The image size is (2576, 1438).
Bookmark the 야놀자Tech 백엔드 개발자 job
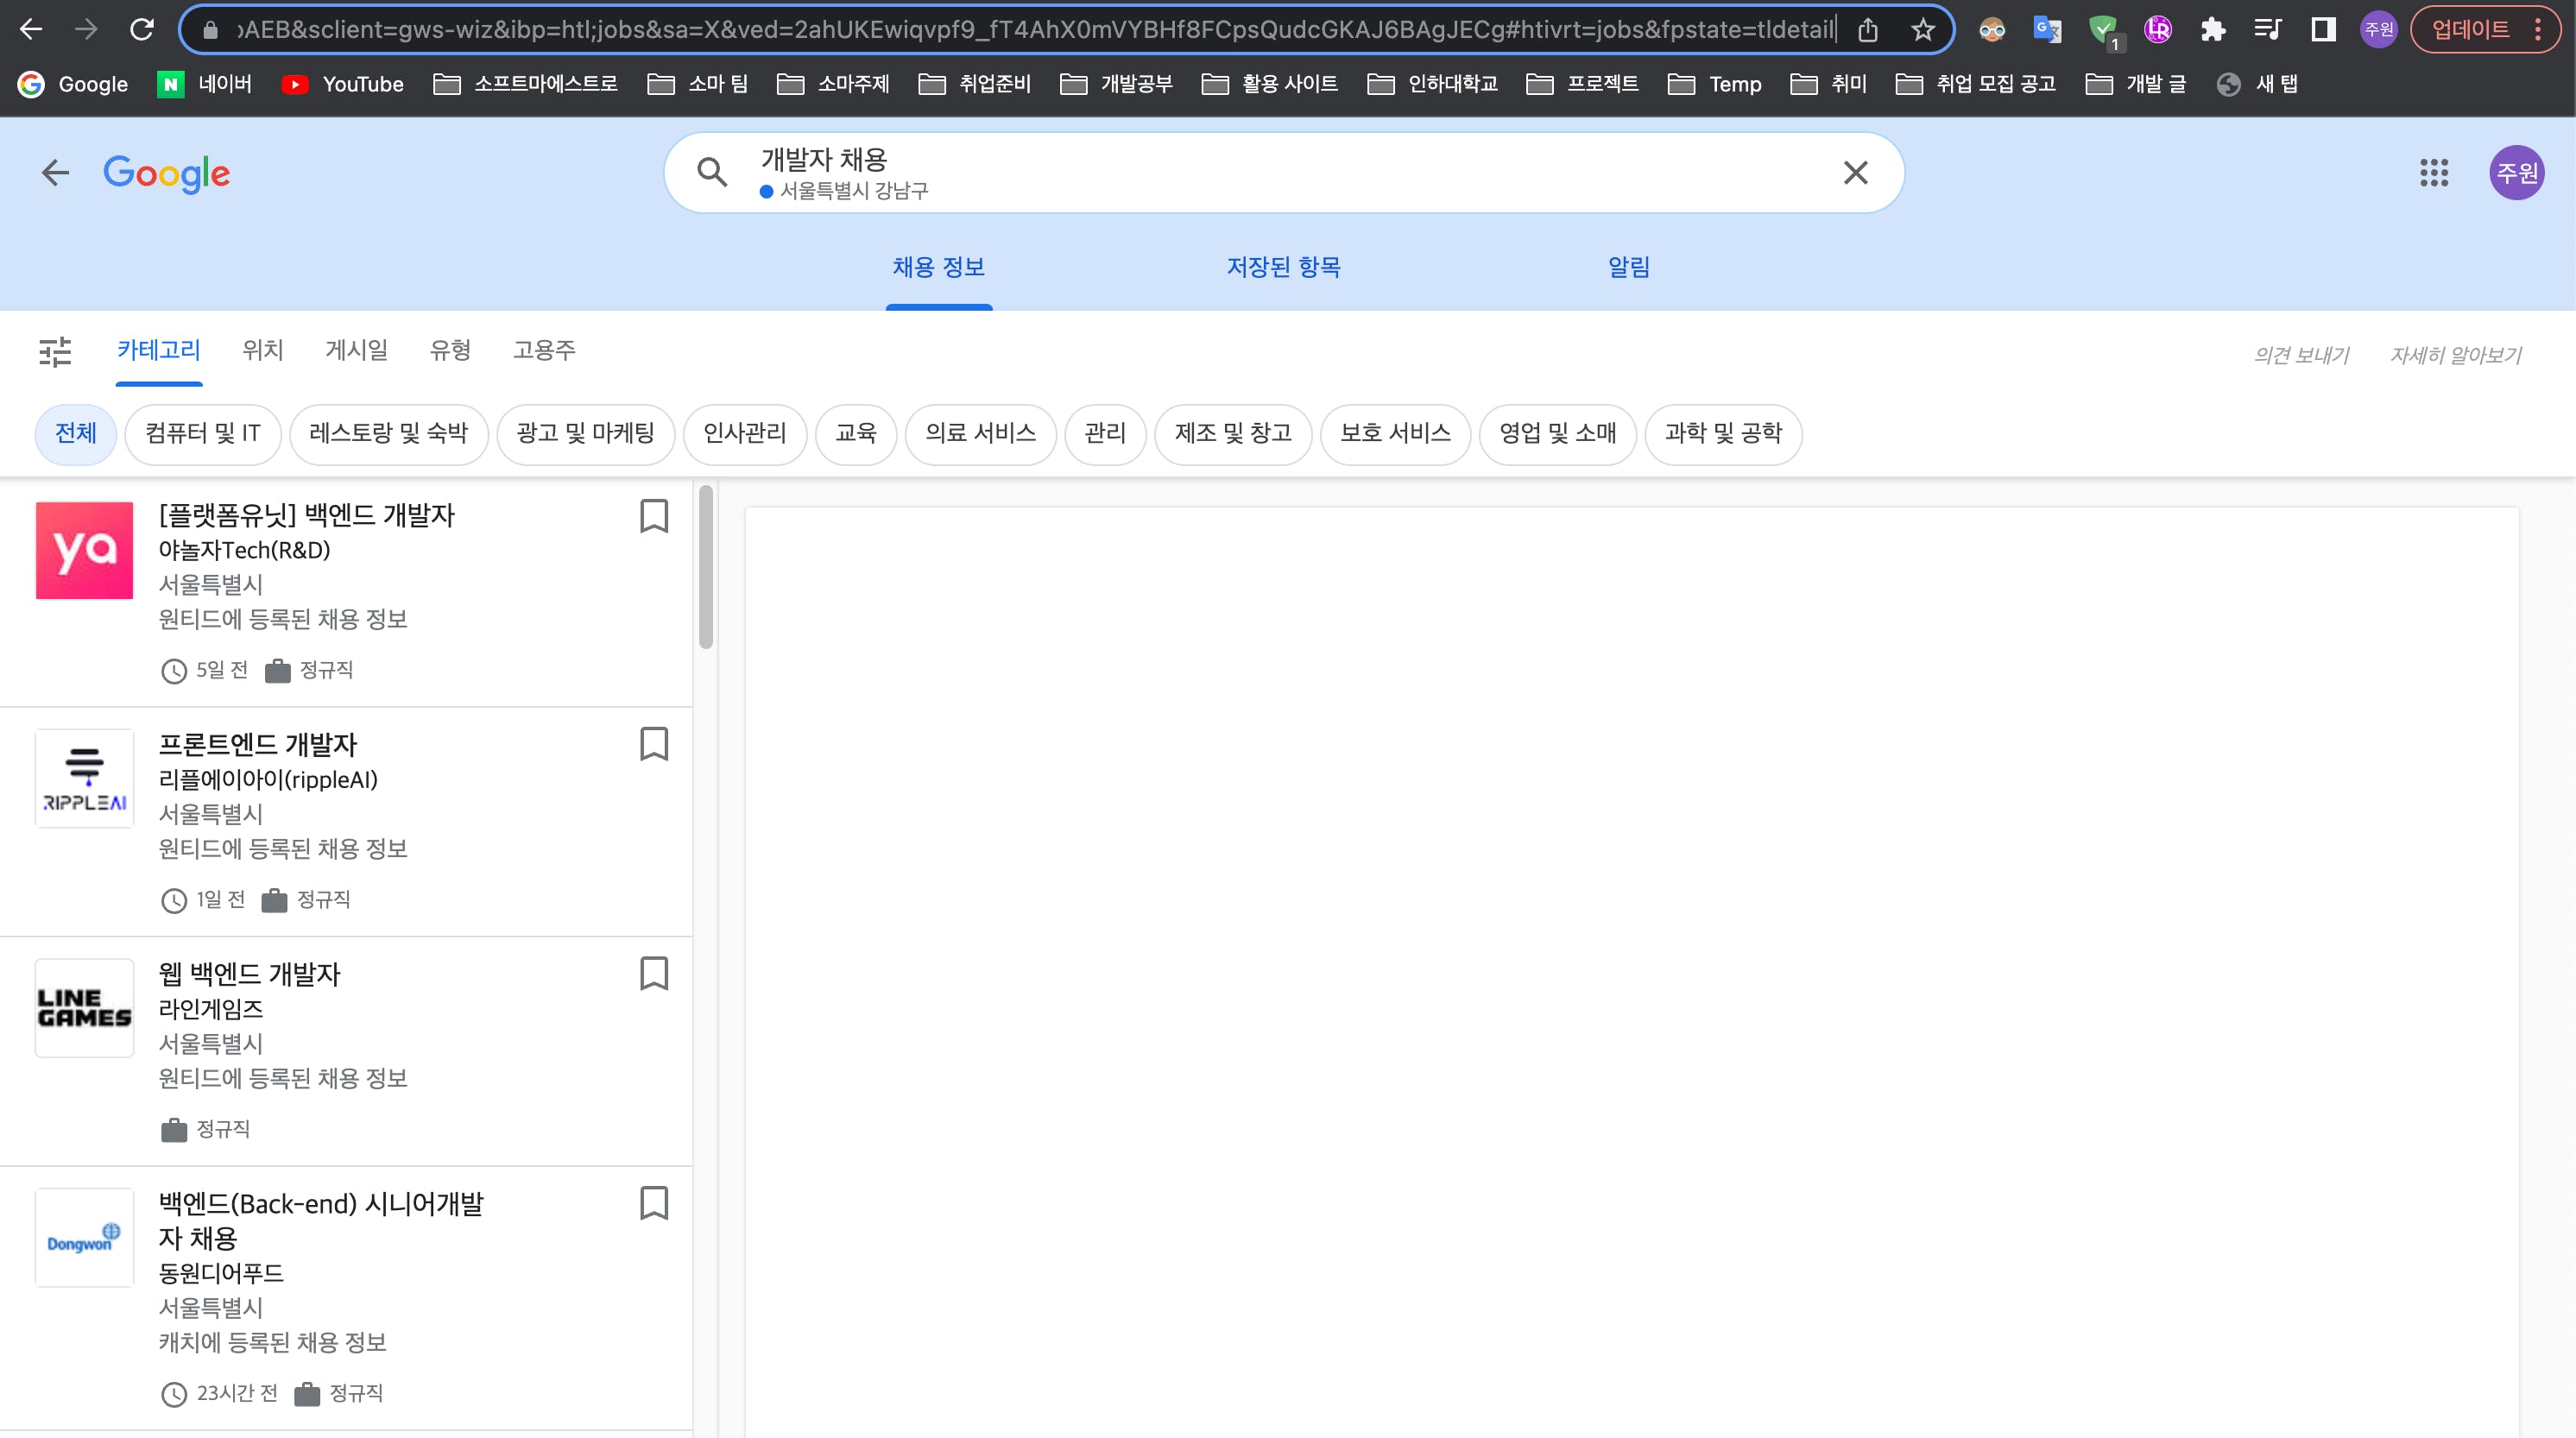tap(653, 516)
